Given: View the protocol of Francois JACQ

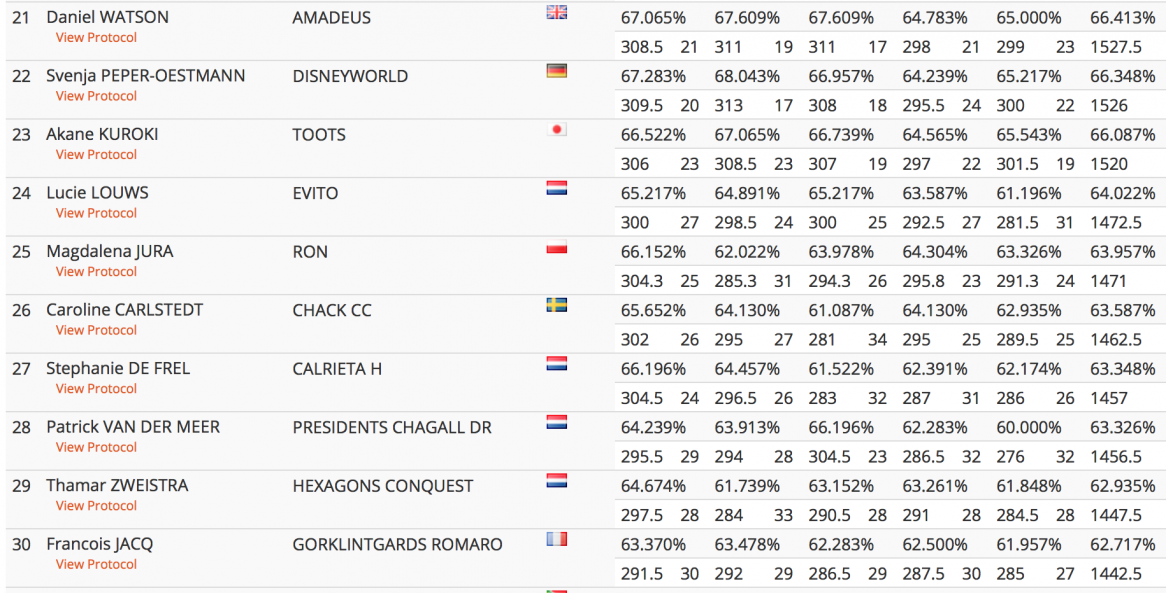Looking at the screenshot, I should tap(96, 564).
